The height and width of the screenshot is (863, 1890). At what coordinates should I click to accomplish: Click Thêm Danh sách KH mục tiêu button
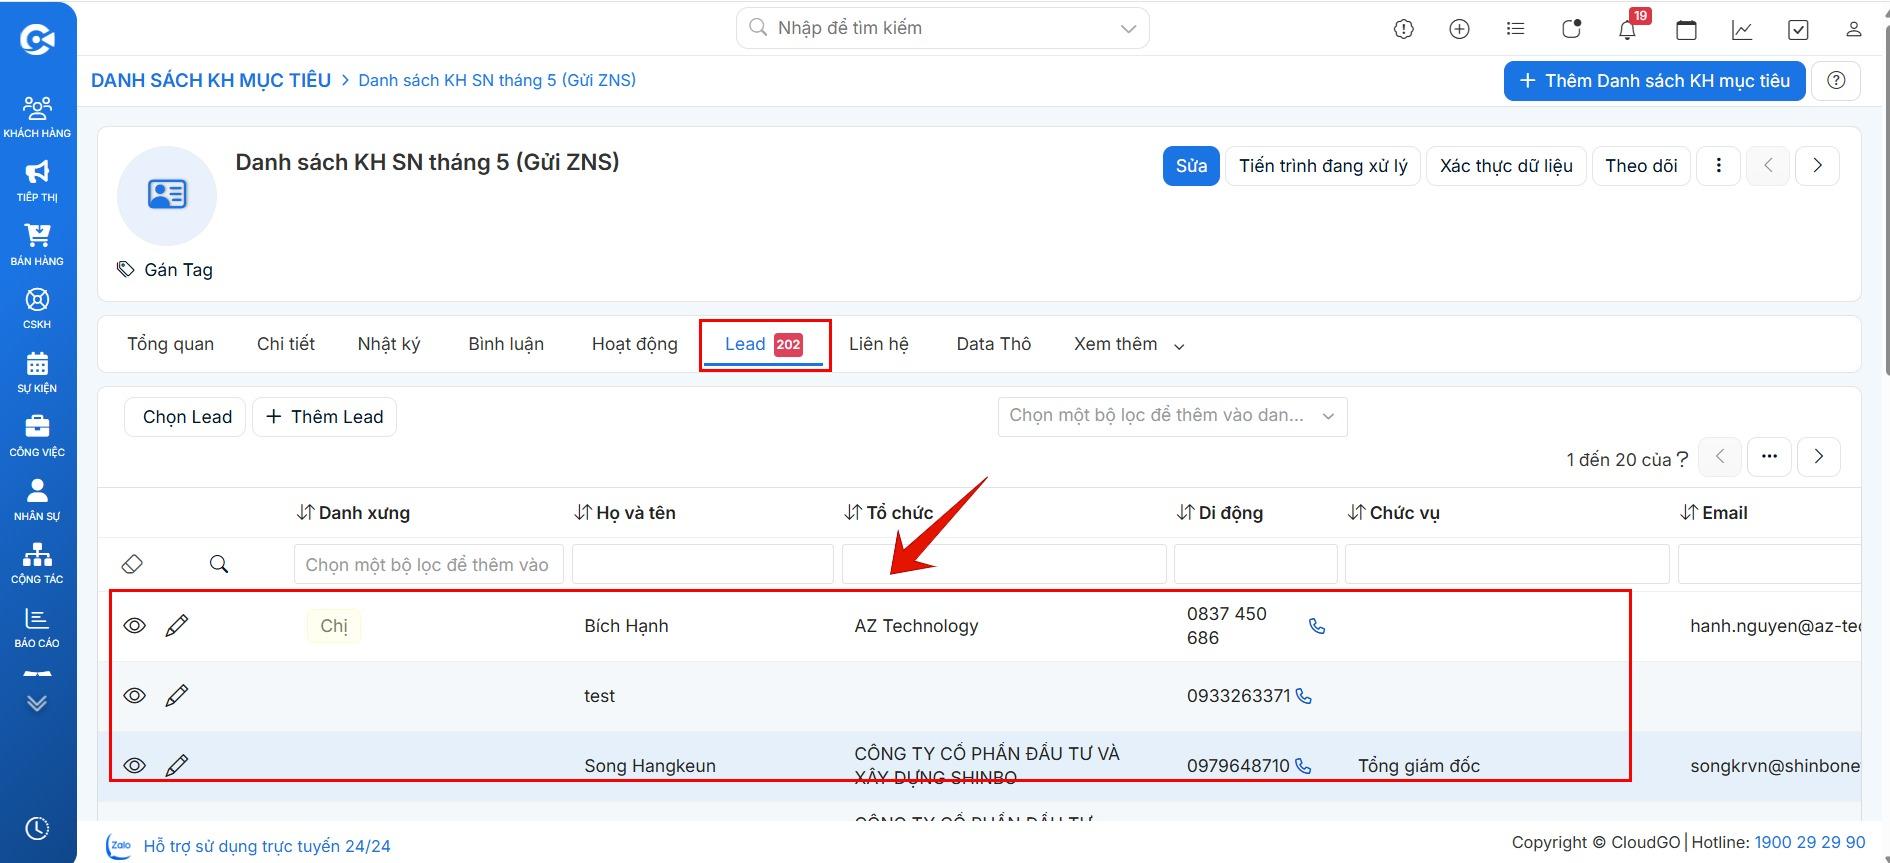point(1654,81)
